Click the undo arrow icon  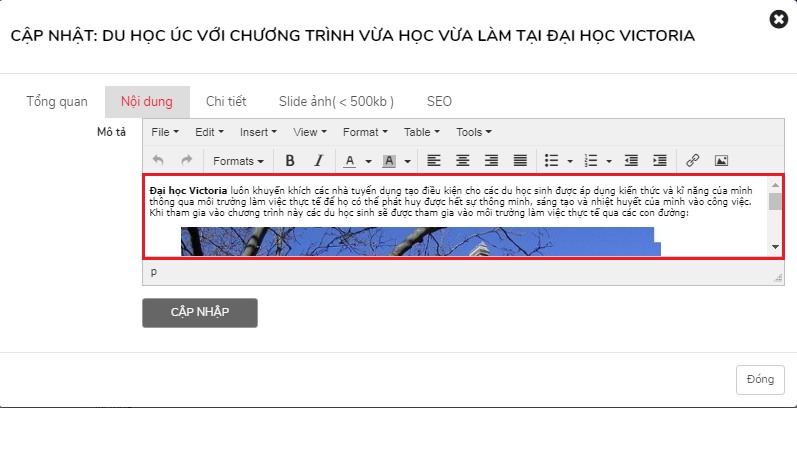tap(158, 160)
